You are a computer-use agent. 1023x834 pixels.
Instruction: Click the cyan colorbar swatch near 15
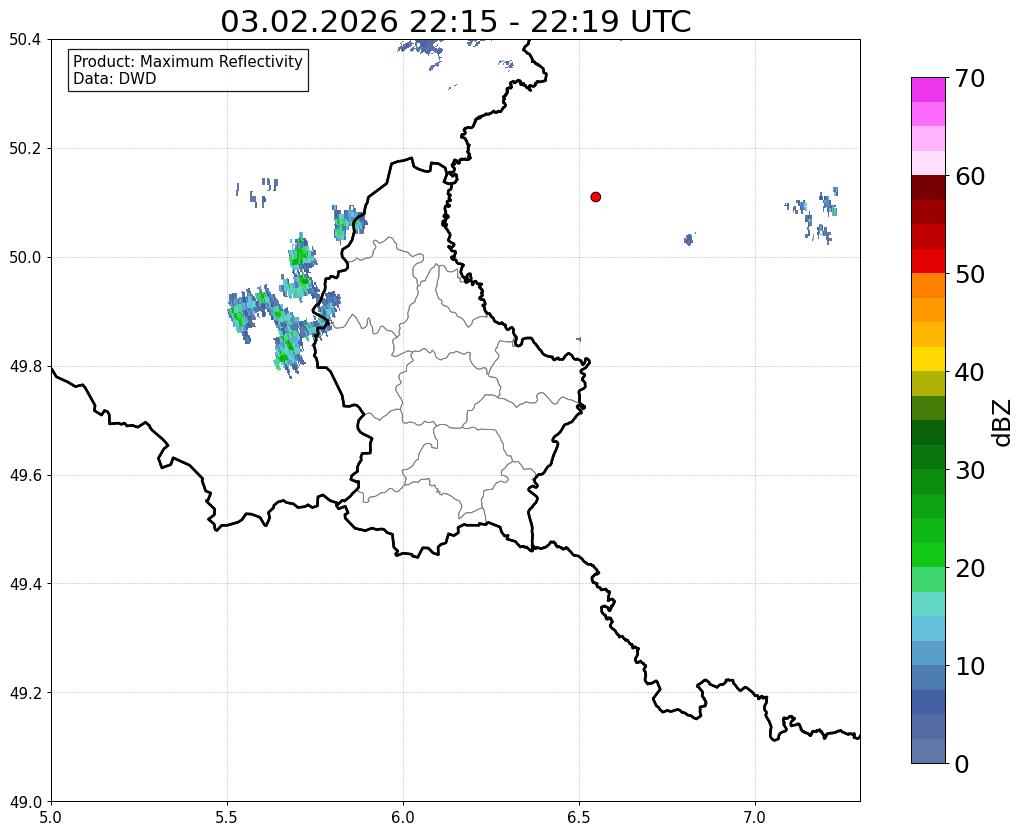928,604
